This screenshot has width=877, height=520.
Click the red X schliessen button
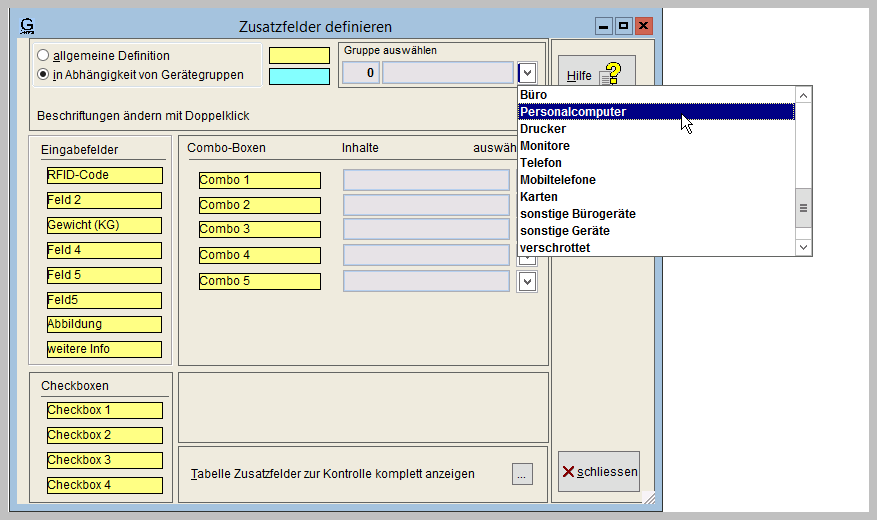pyautogui.click(x=598, y=471)
